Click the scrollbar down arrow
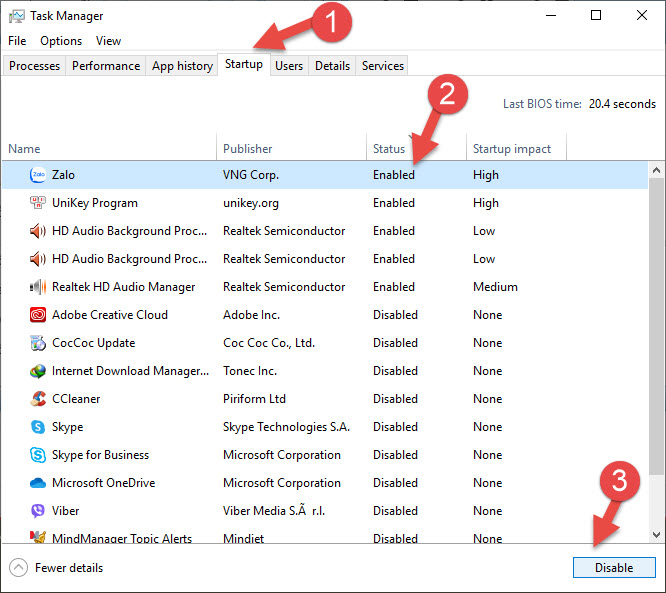 [656, 534]
